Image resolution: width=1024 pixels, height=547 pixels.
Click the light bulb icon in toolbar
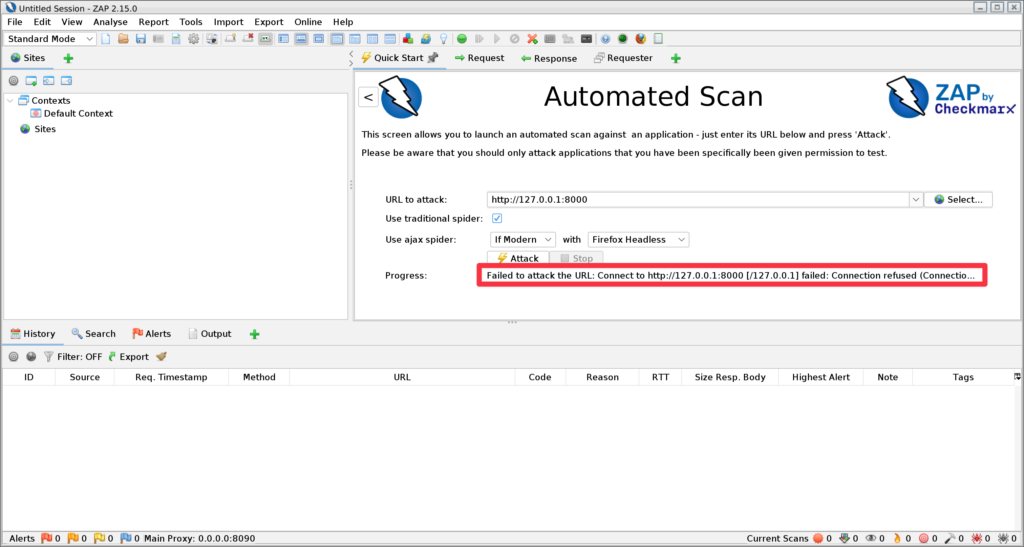click(x=443, y=39)
